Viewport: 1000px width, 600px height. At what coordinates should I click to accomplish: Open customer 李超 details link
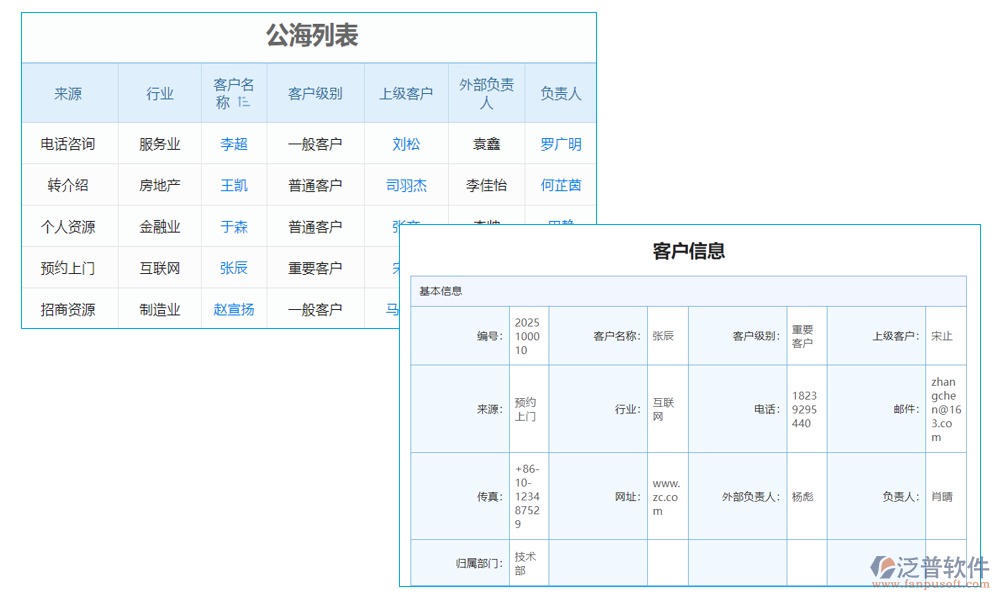pyautogui.click(x=234, y=143)
